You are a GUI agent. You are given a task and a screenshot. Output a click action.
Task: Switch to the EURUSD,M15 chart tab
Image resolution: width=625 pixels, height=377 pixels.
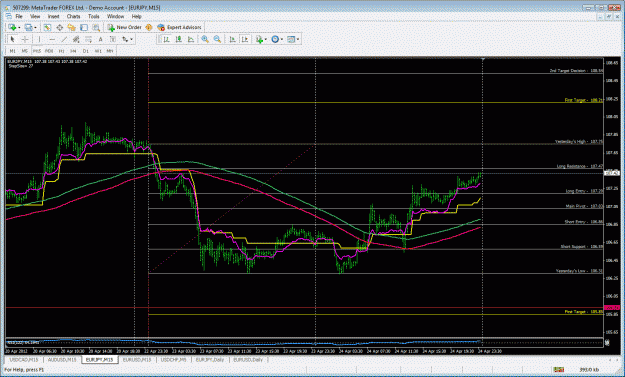pos(137,360)
